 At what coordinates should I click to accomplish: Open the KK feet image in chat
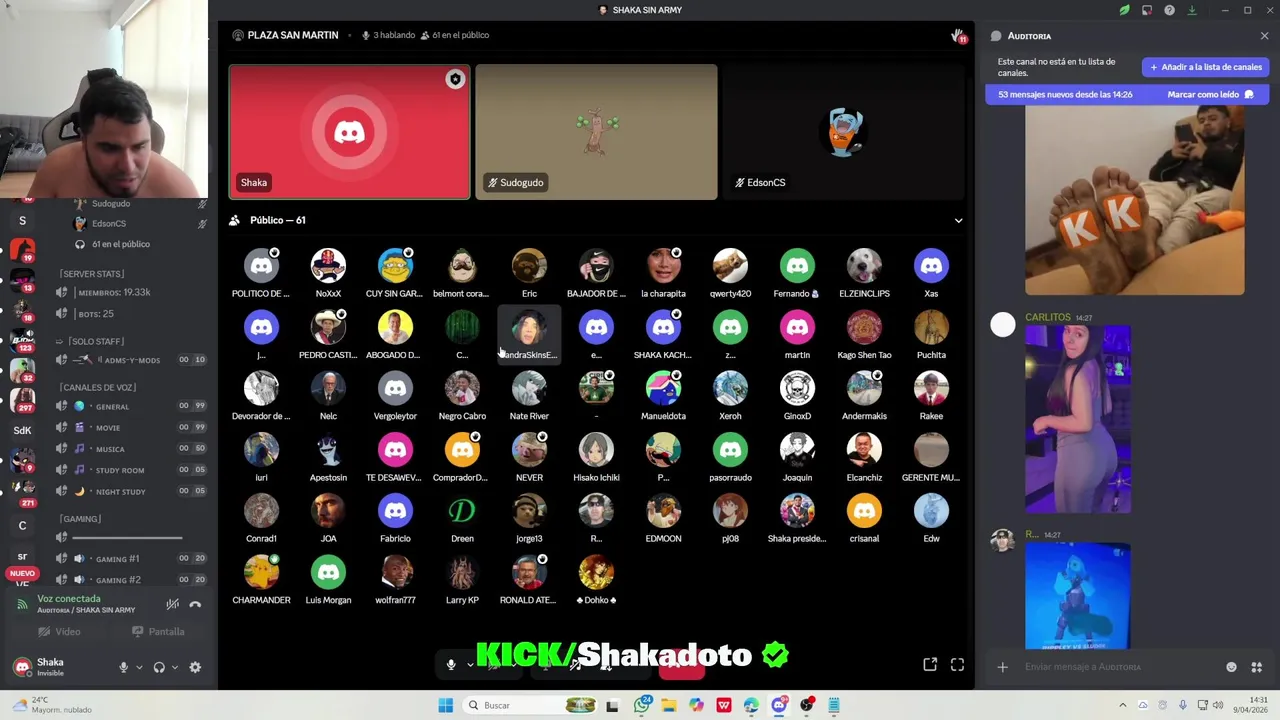pyautogui.click(x=1135, y=200)
